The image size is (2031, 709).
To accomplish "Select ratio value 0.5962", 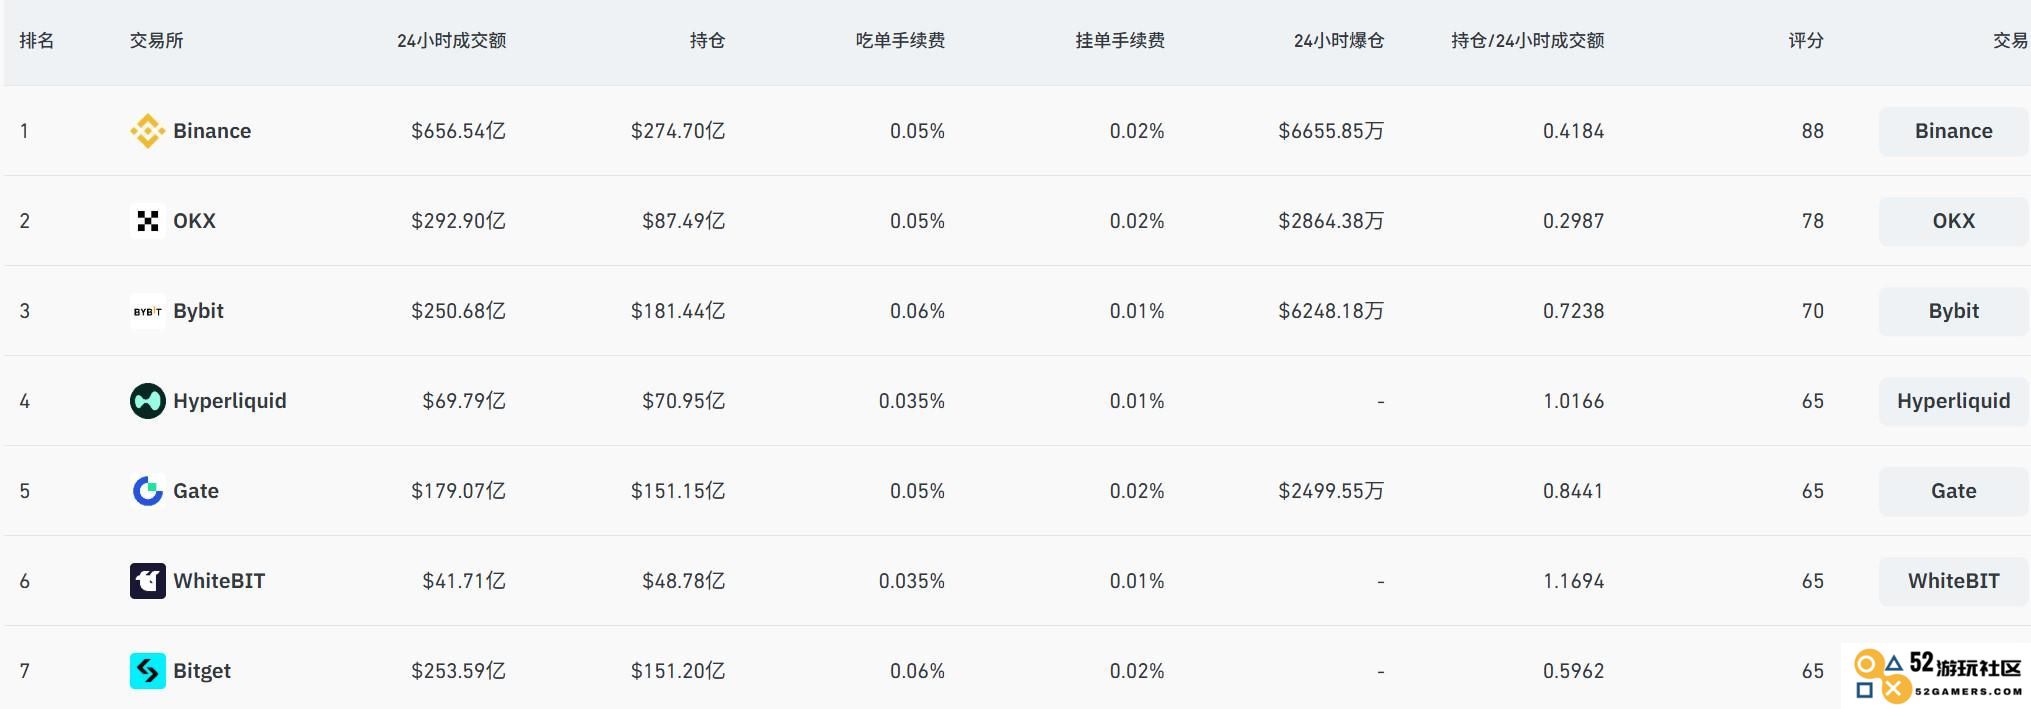I will click(x=1573, y=671).
